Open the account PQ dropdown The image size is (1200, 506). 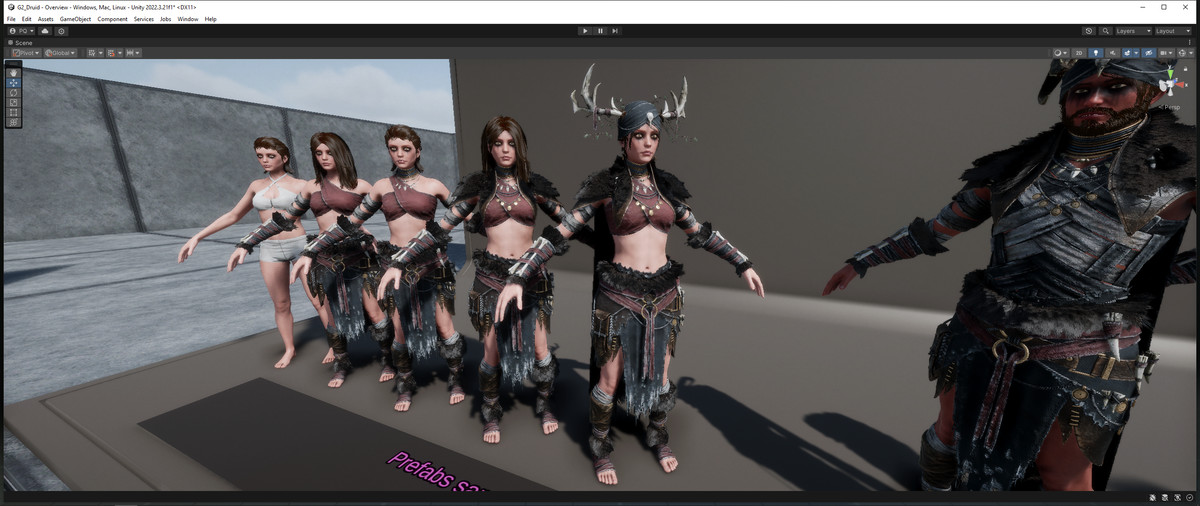pos(22,31)
